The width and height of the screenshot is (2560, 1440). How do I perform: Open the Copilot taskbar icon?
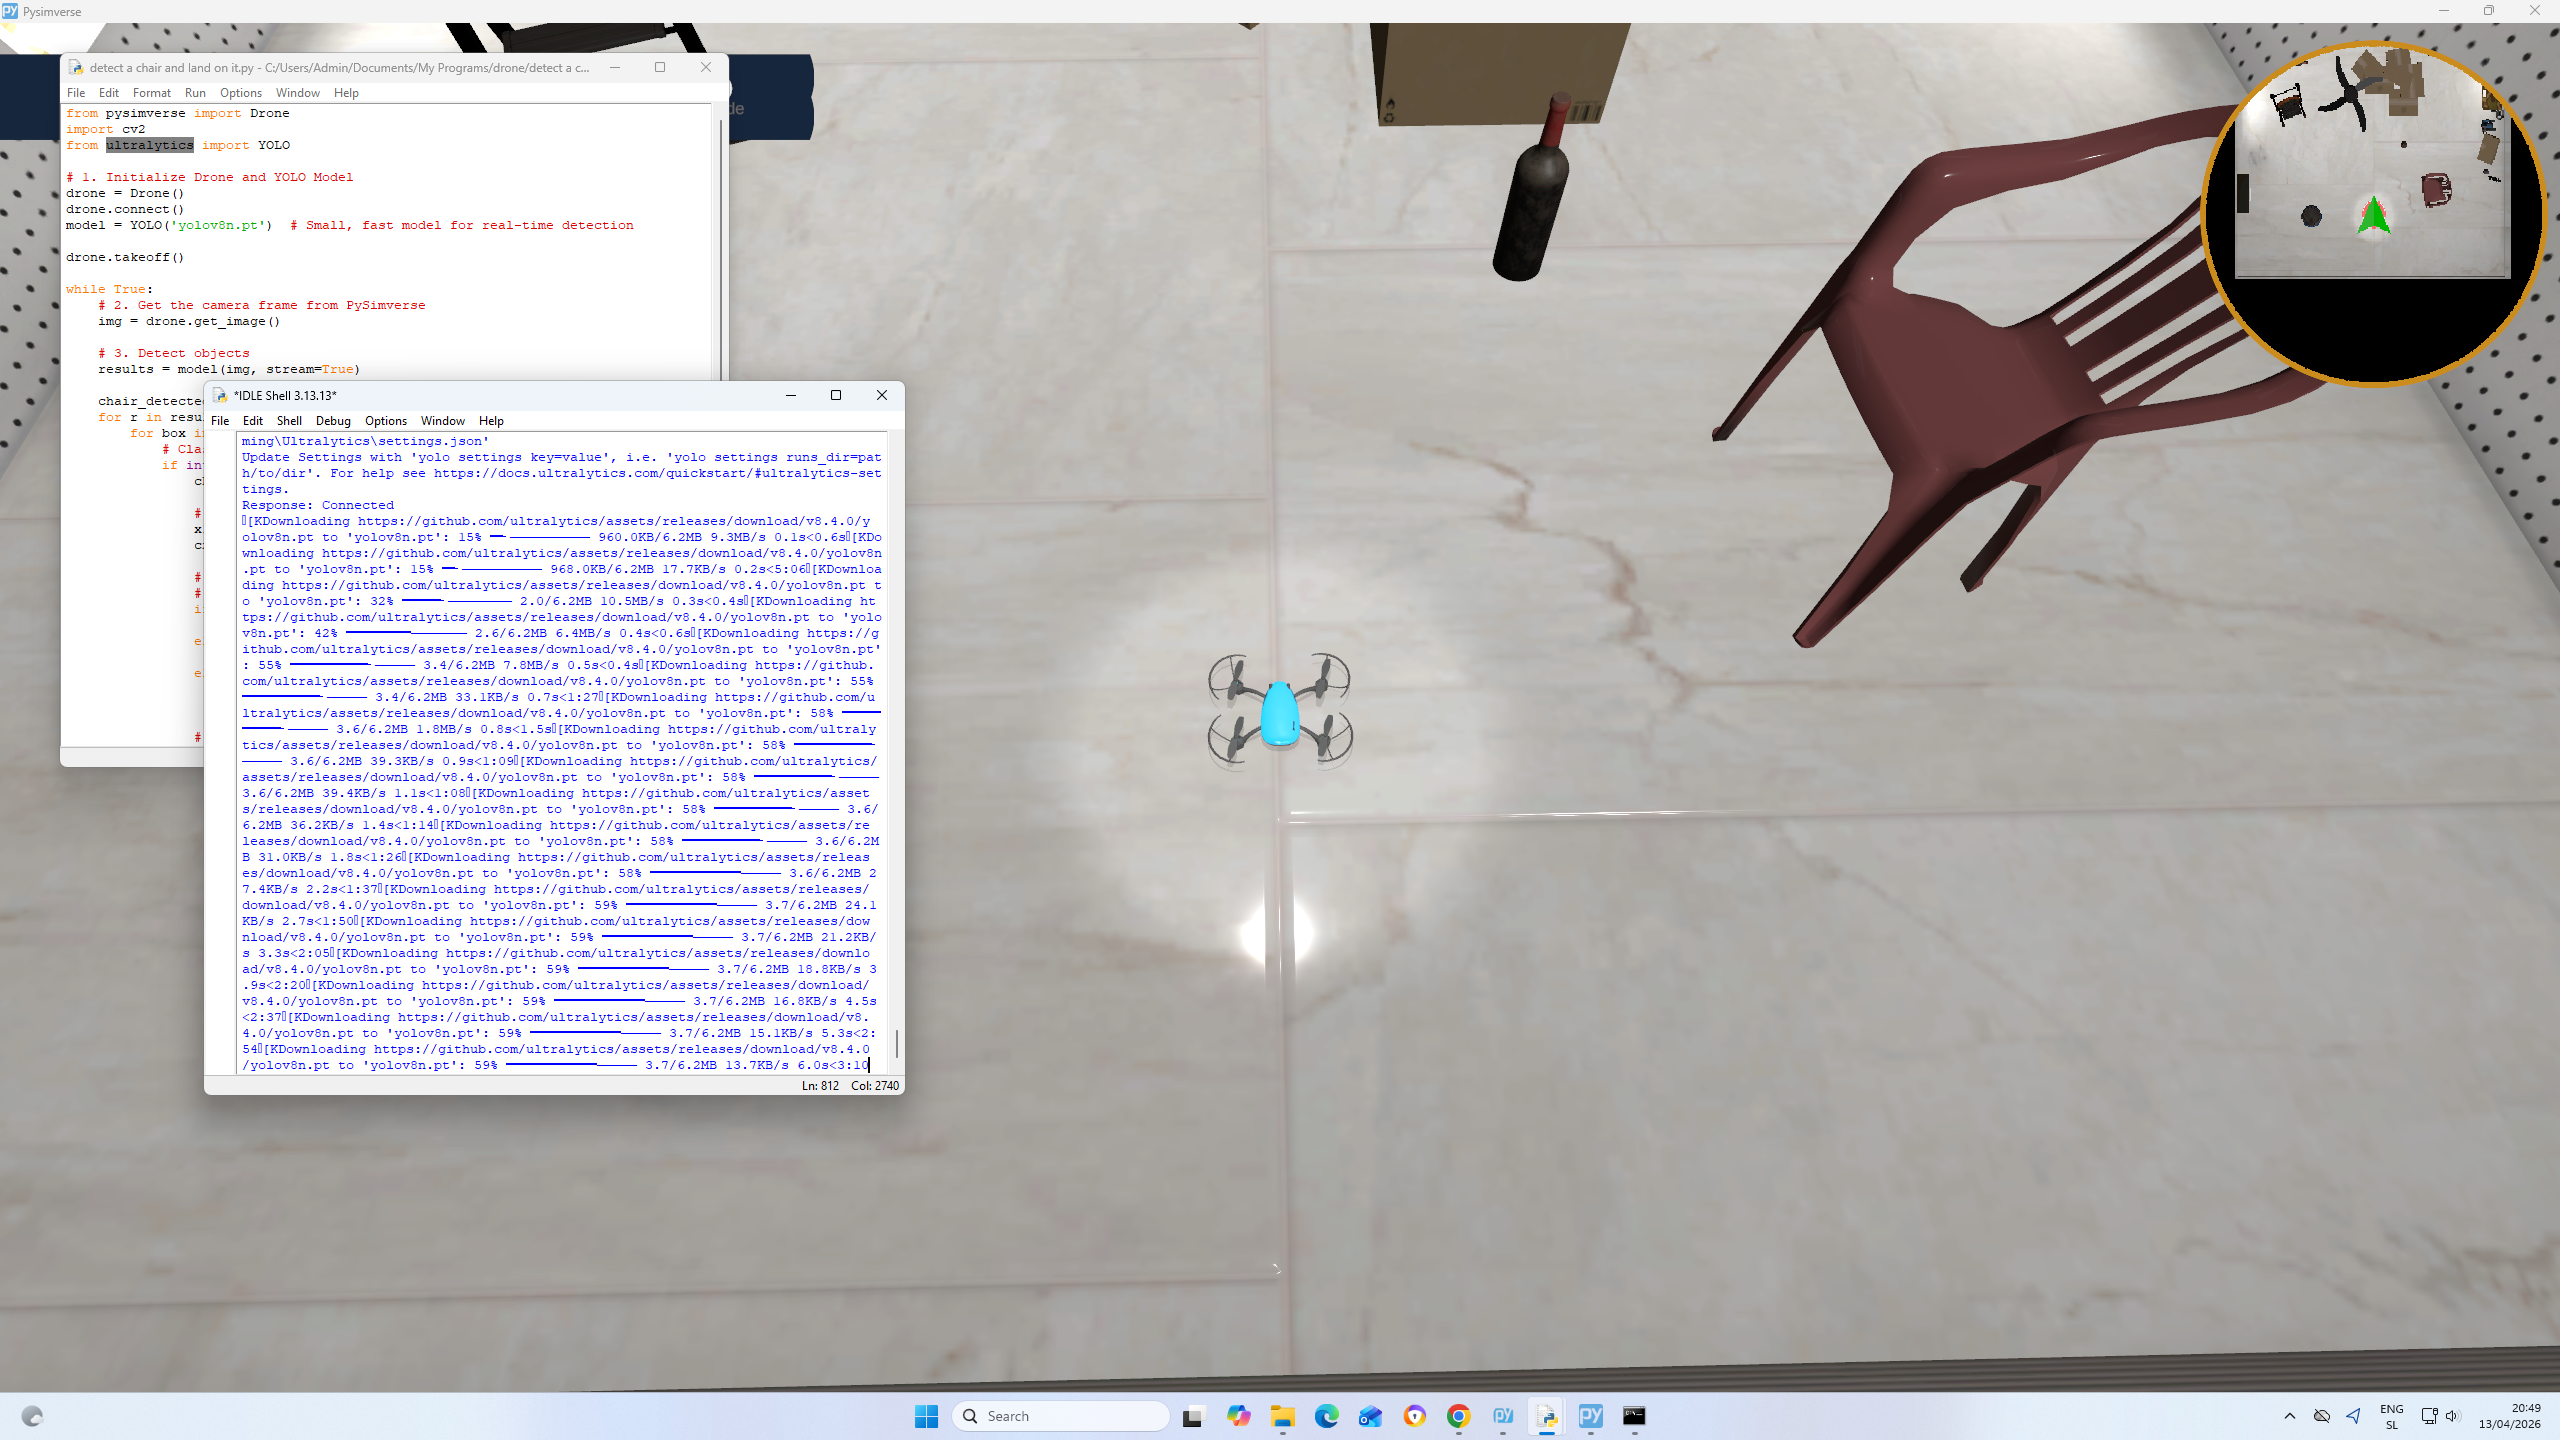[1238, 1416]
